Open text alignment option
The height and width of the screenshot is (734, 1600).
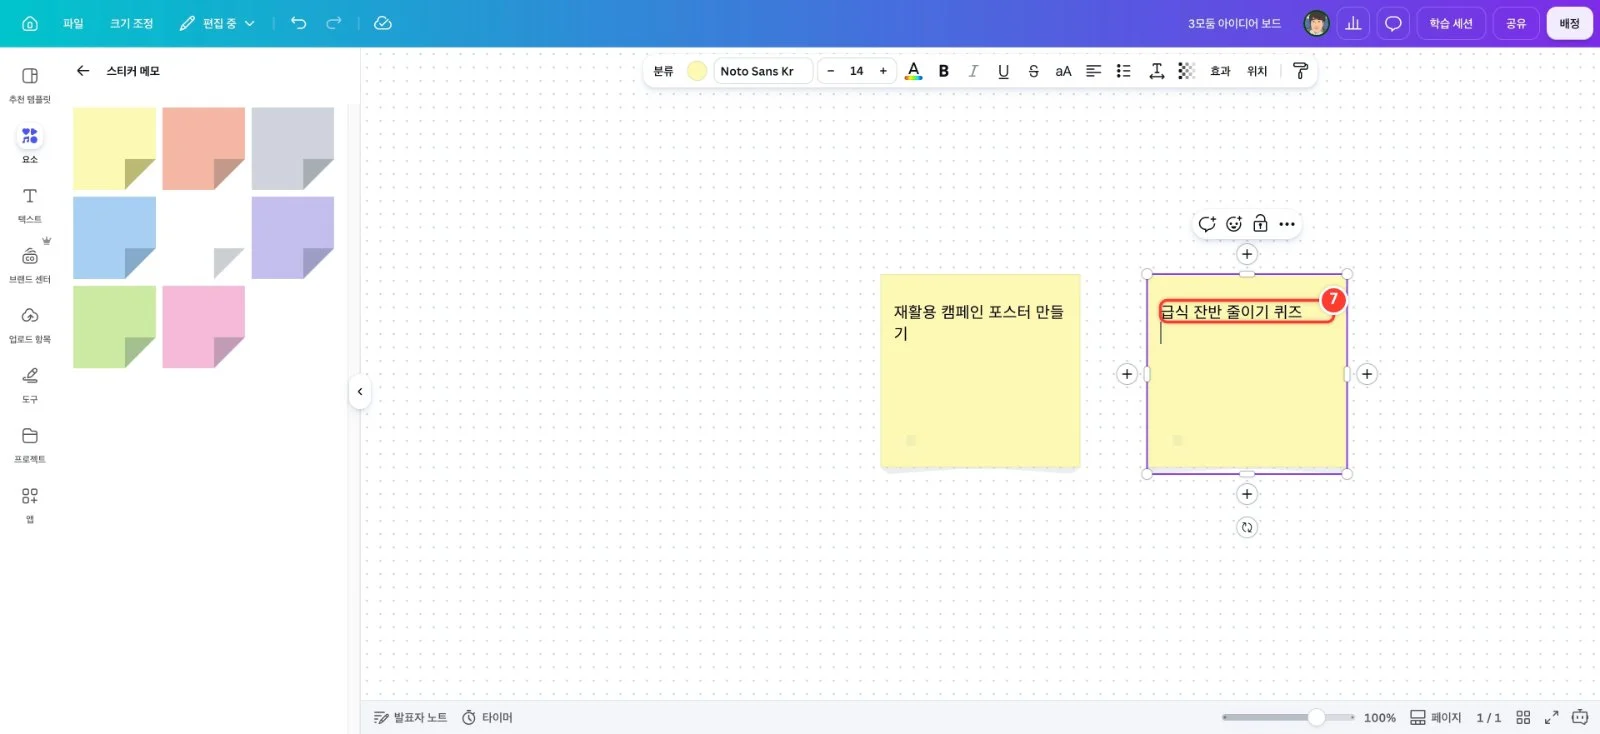click(x=1094, y=71)
